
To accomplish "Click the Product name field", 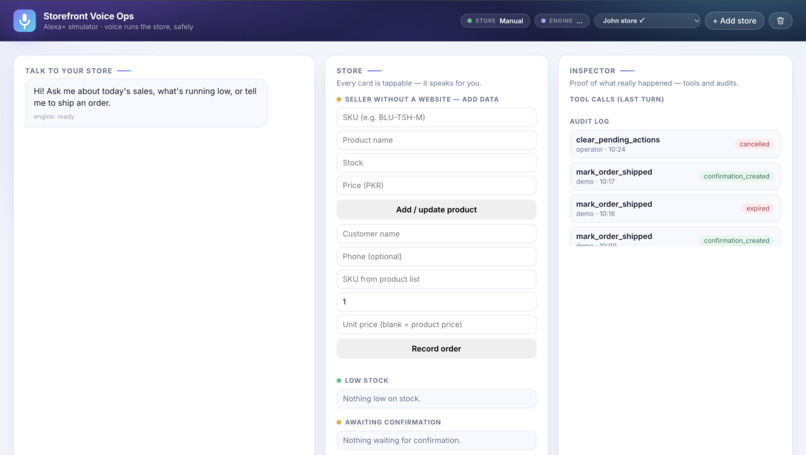I will coord(436,140).
